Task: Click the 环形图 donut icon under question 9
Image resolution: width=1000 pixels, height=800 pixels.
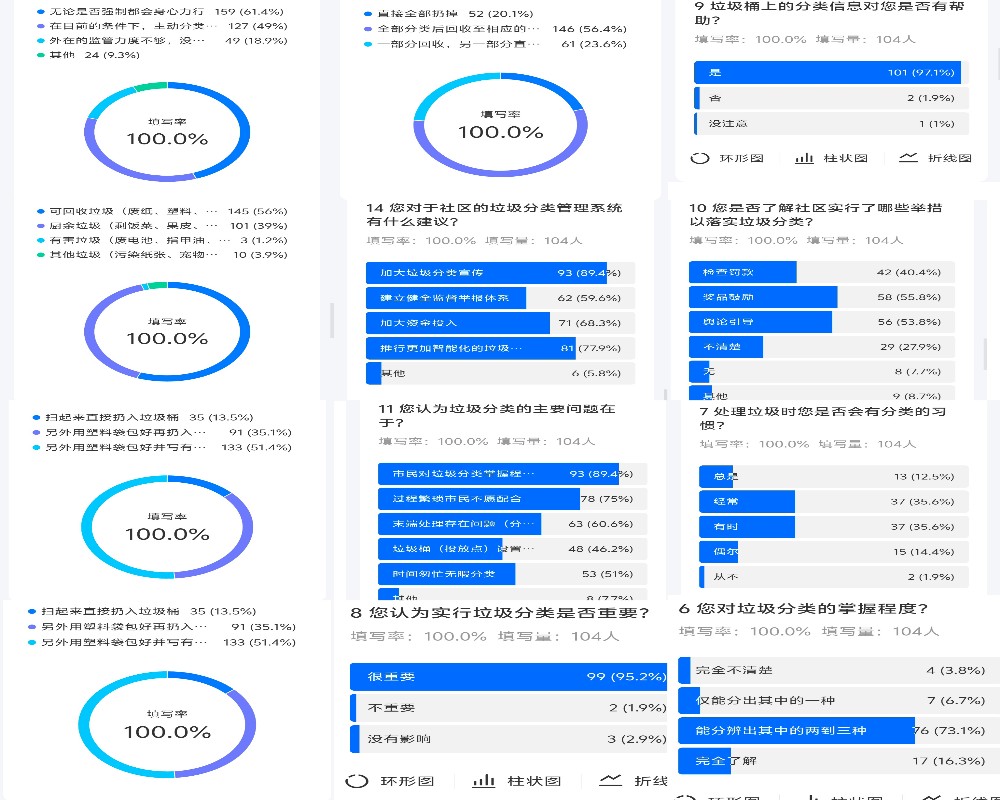Action: pyautogui.click(x=702, y=158)
